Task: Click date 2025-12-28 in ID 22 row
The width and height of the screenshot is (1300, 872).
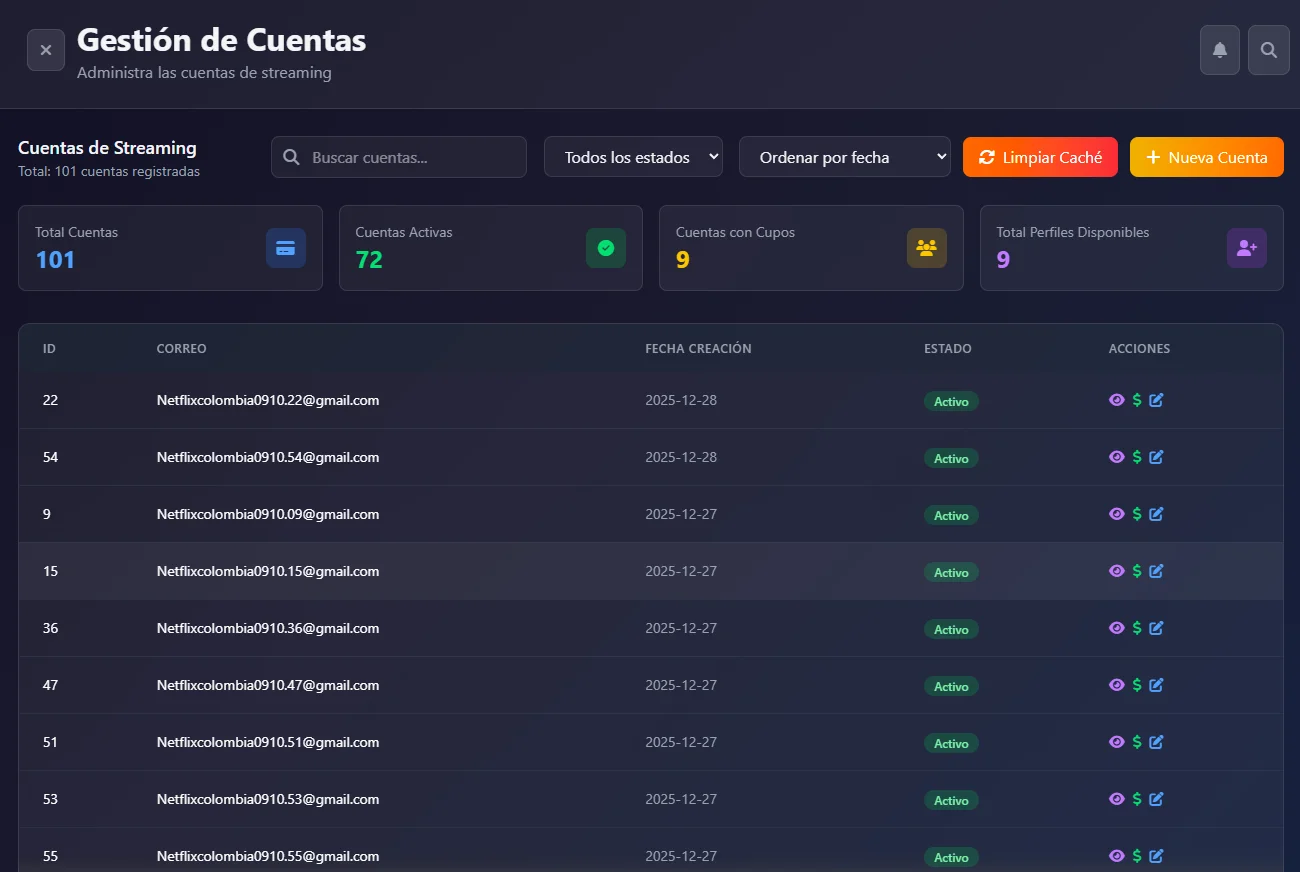Action: pyautogui.click(x=681, y=400)
